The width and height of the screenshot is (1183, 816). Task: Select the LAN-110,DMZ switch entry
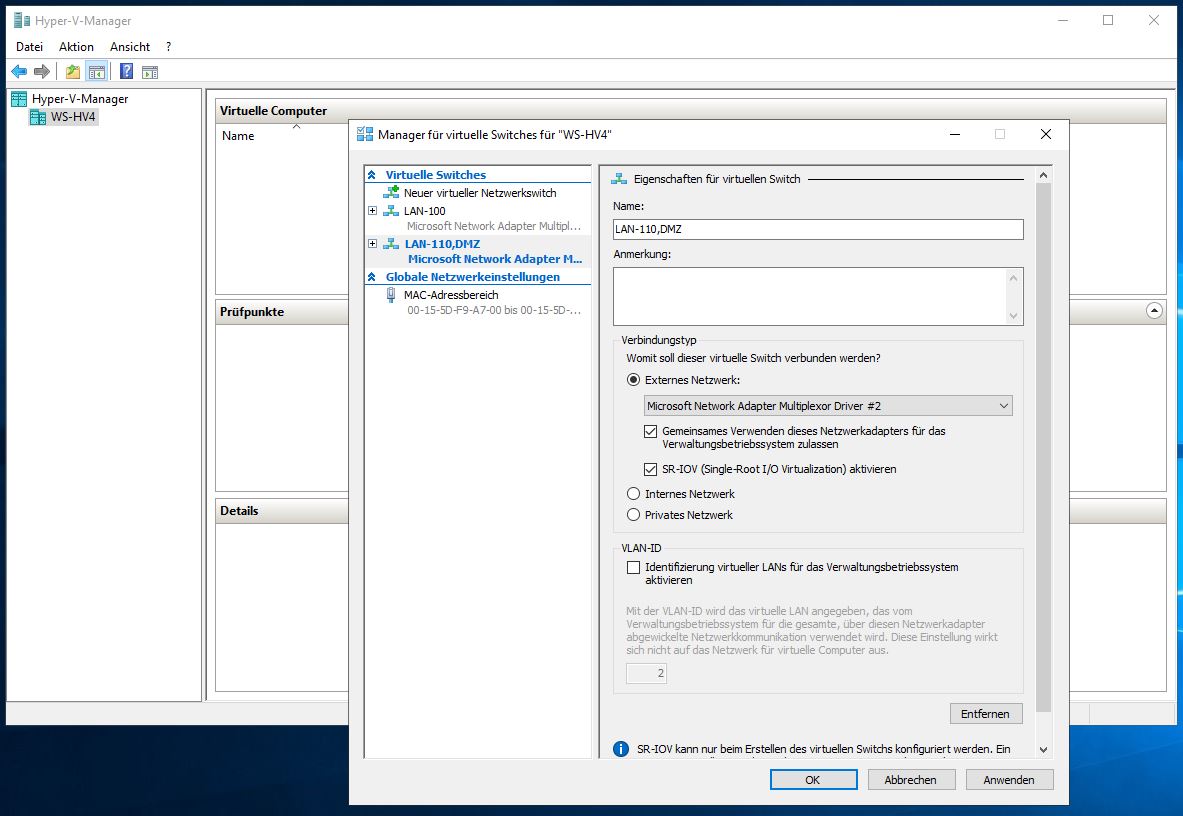[442, 244]
